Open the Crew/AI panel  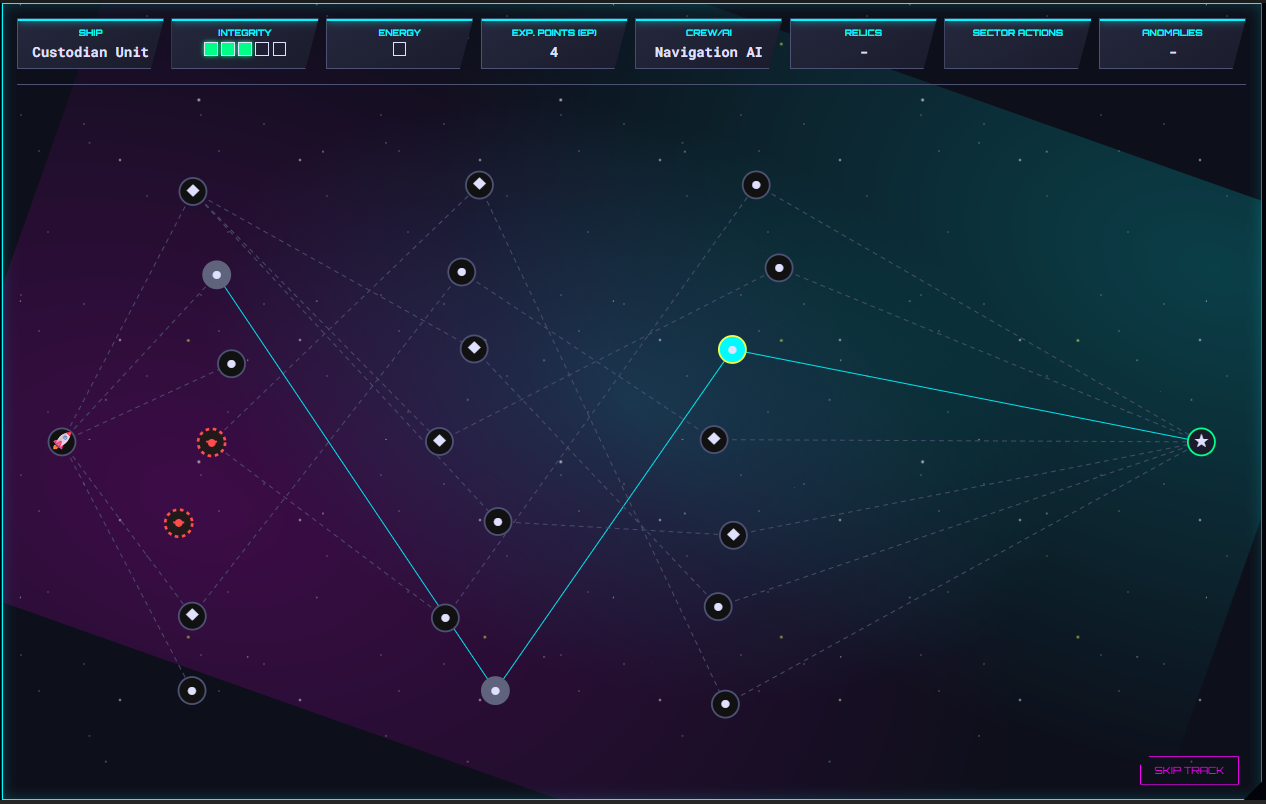tap(708, 44)
